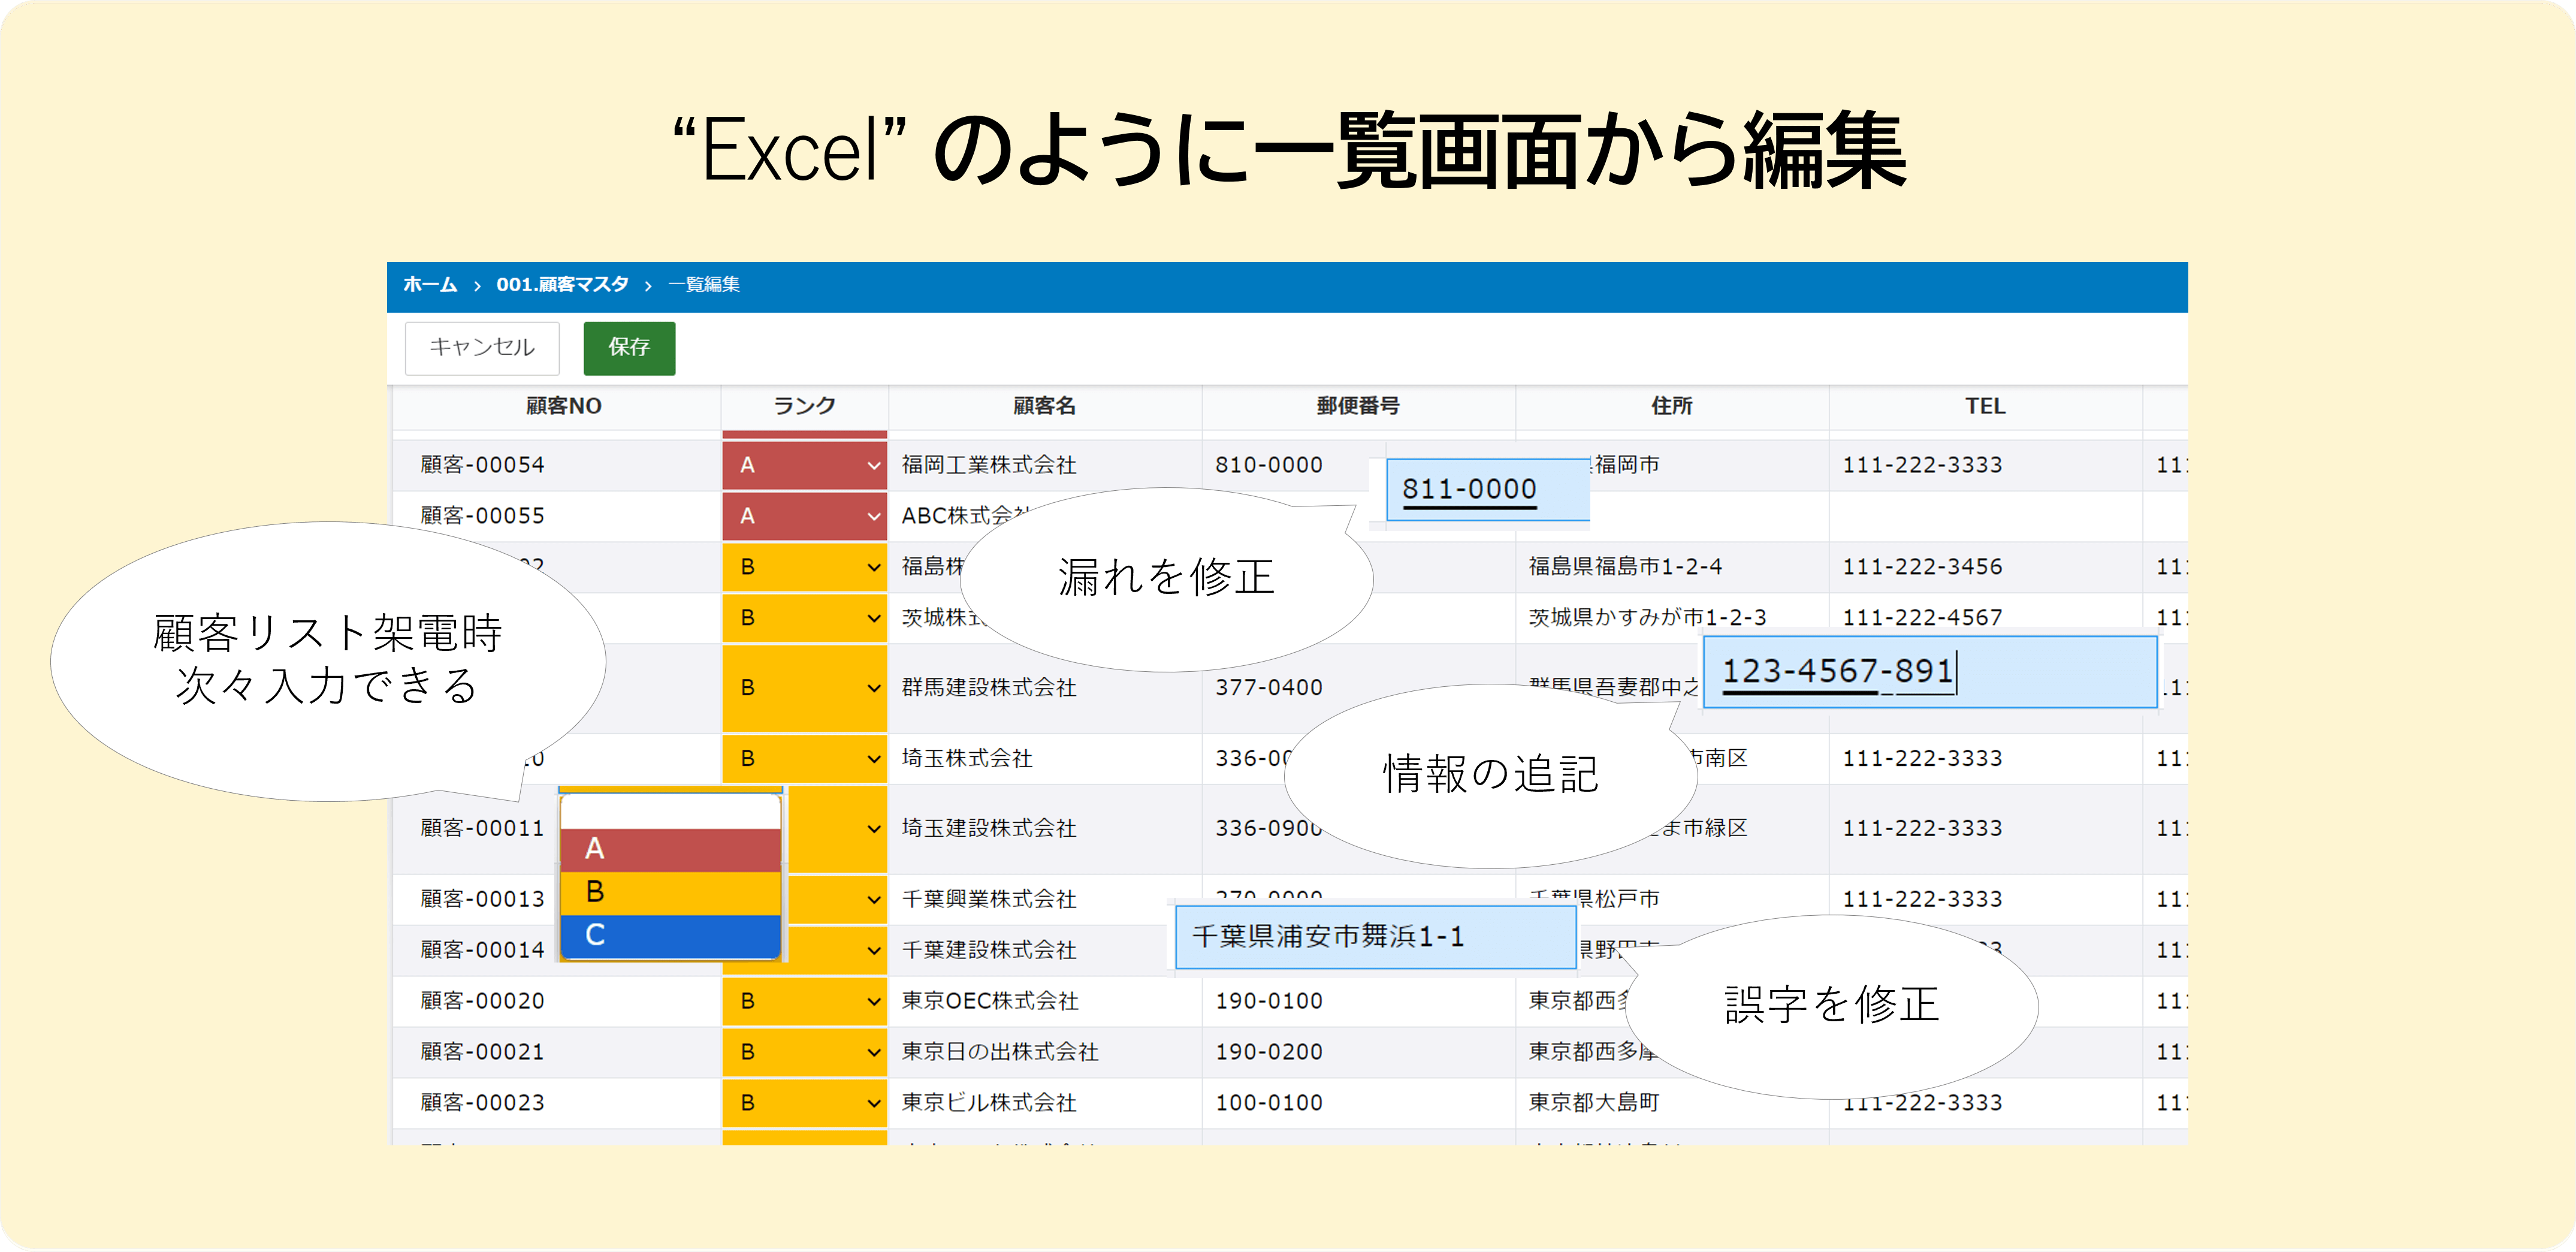The width and height of the screenshot is (2576, 1252).
Task: Click the 郵便番号 column header
Action: 1357,406
